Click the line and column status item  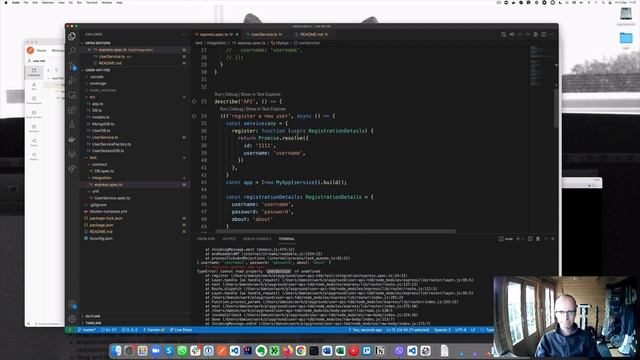(x=408, y=330)
